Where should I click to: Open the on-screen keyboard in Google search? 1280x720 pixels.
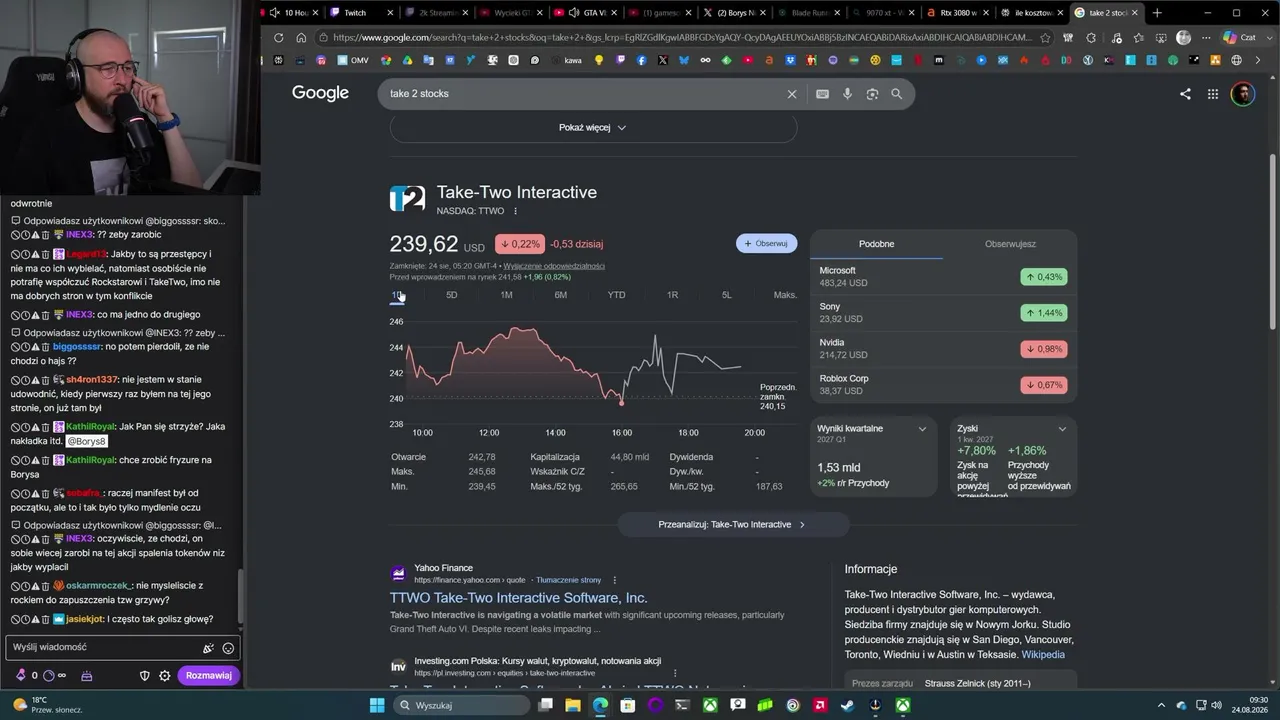click(822, 94)
